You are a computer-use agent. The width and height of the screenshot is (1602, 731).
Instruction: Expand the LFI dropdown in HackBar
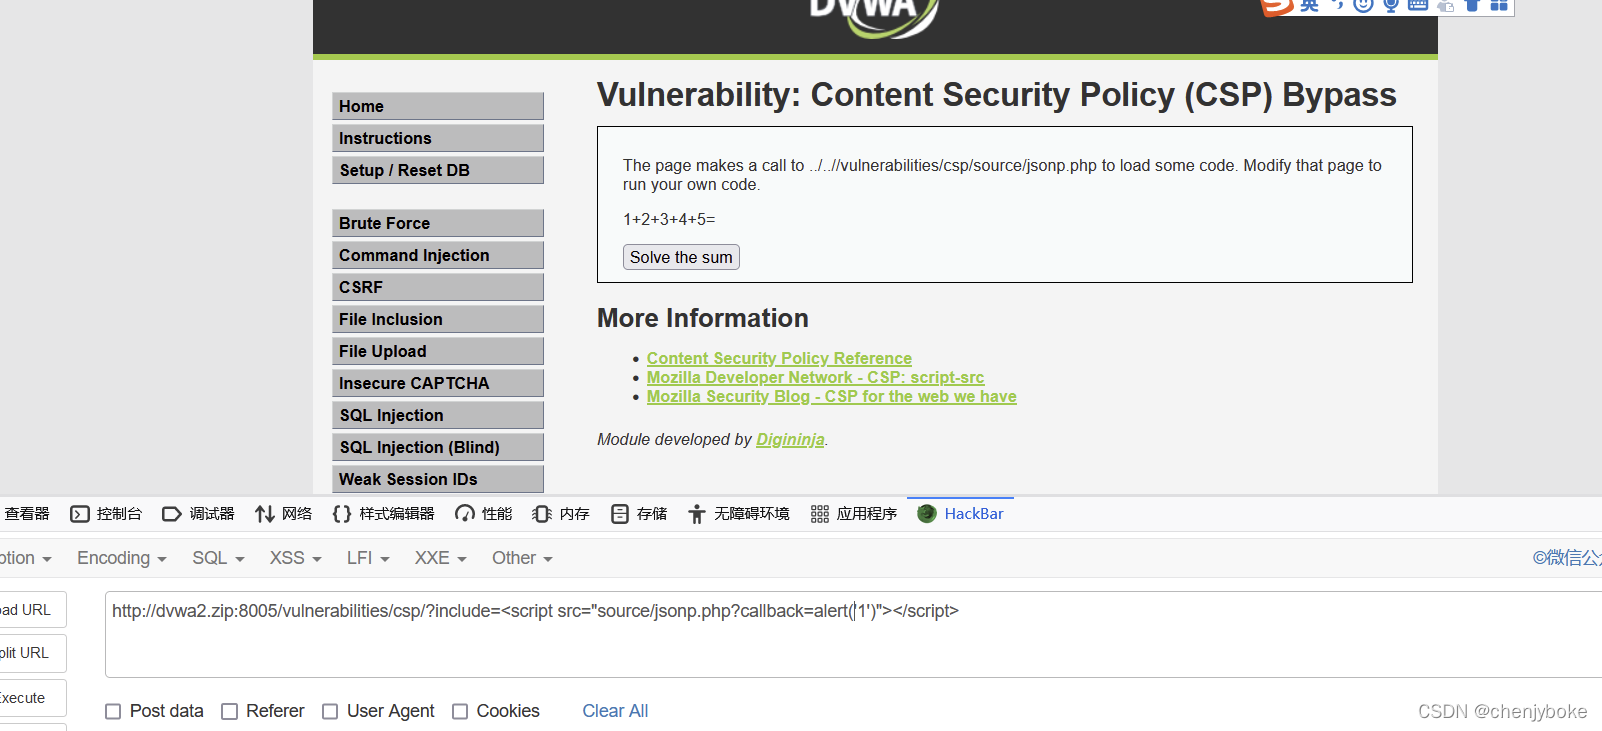click(368, 558)
